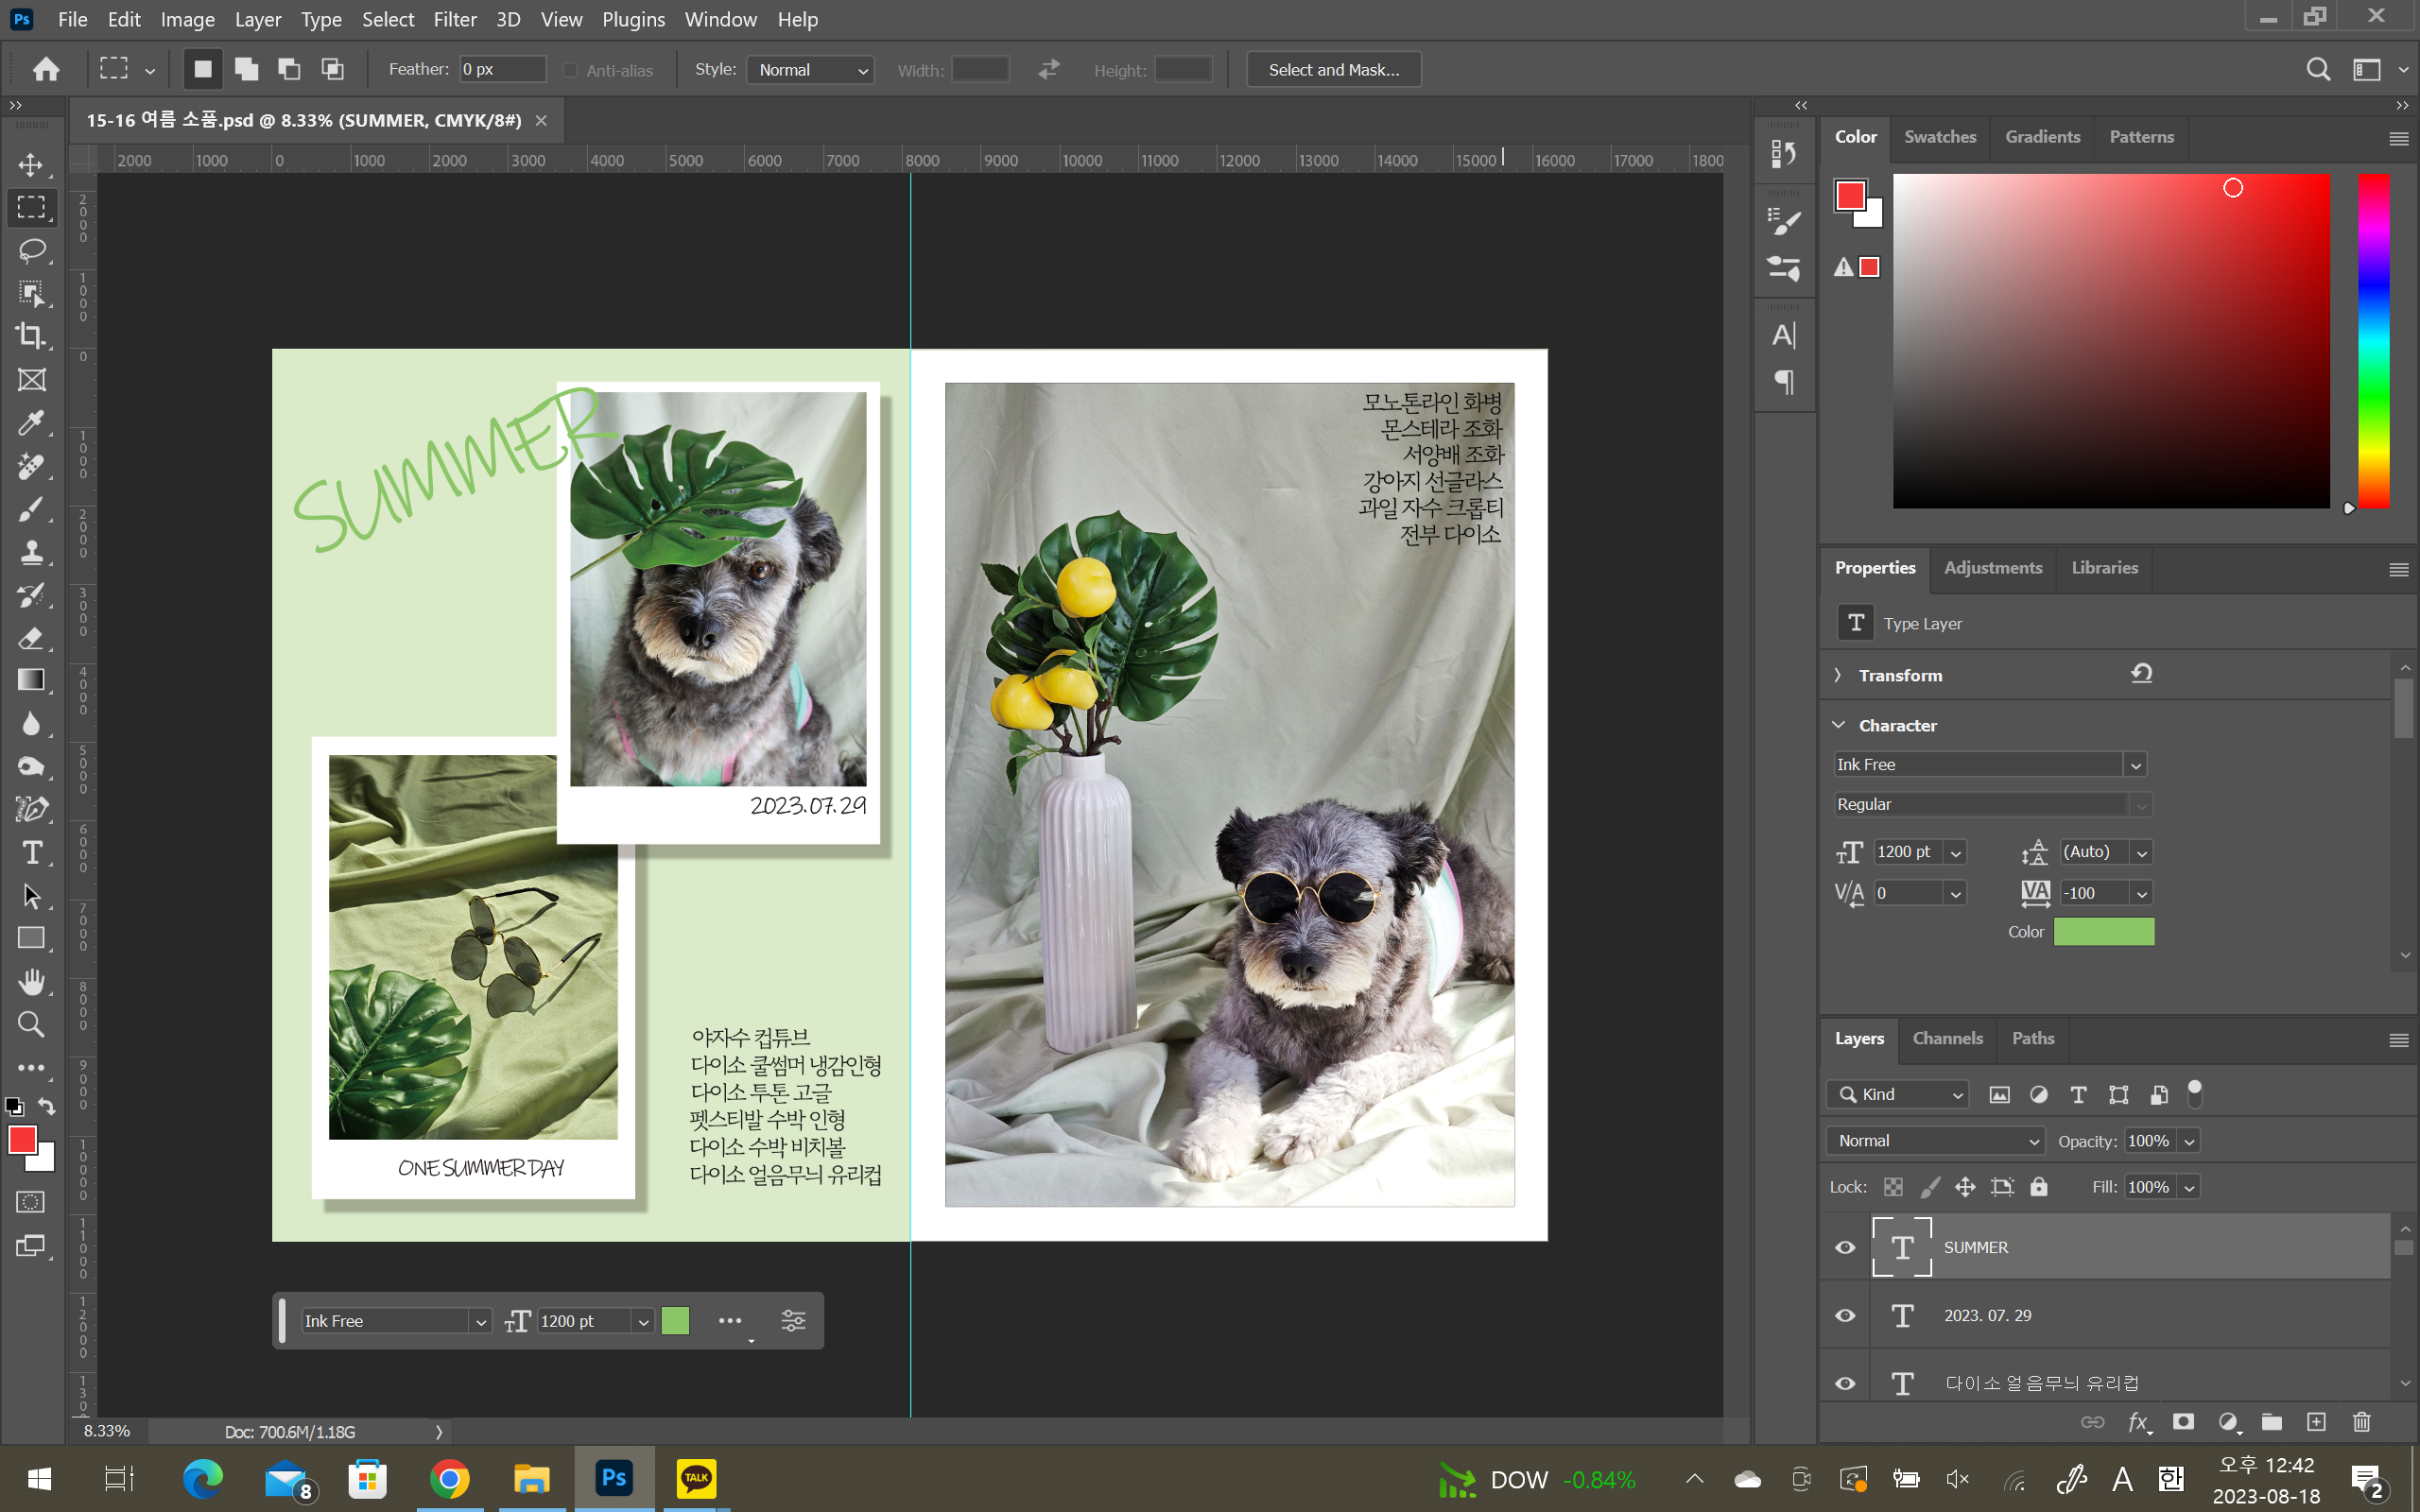Hide the 2023. 07. 29 layer

point(1845,1315)
